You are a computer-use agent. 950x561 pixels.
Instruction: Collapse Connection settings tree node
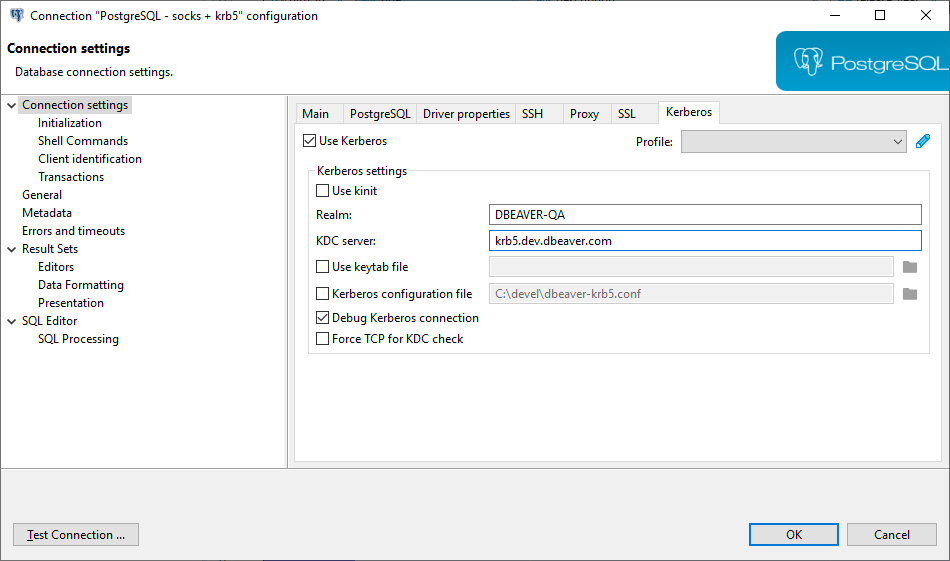(12, 105)
